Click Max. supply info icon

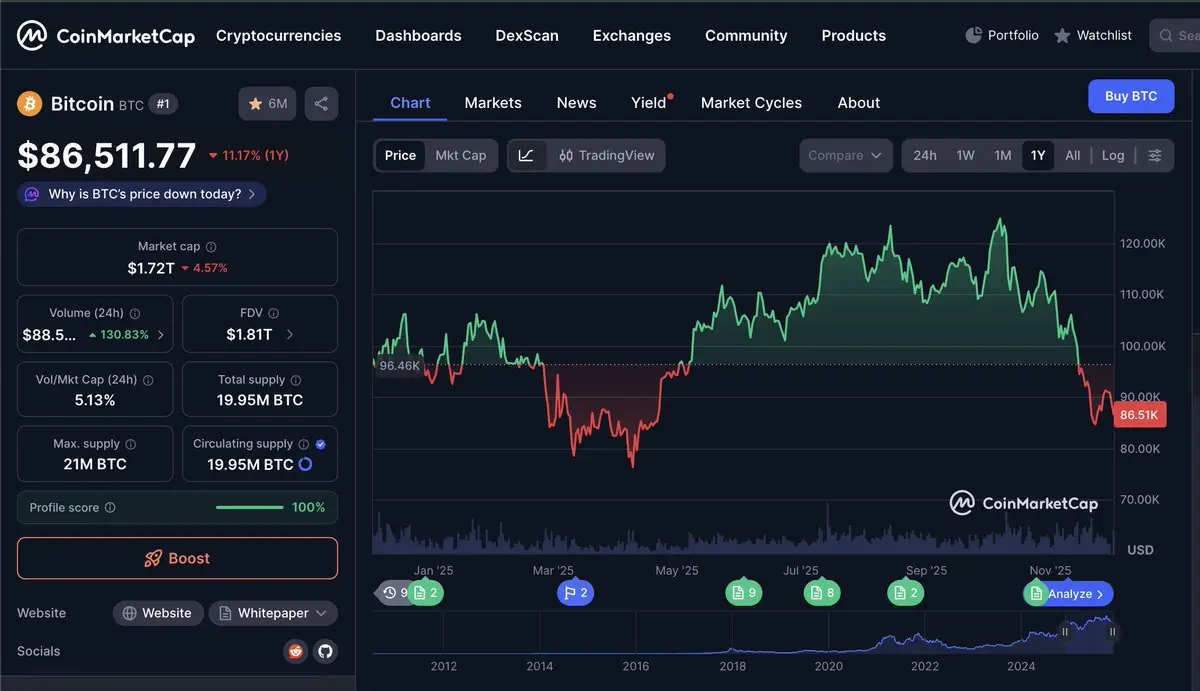130,444
